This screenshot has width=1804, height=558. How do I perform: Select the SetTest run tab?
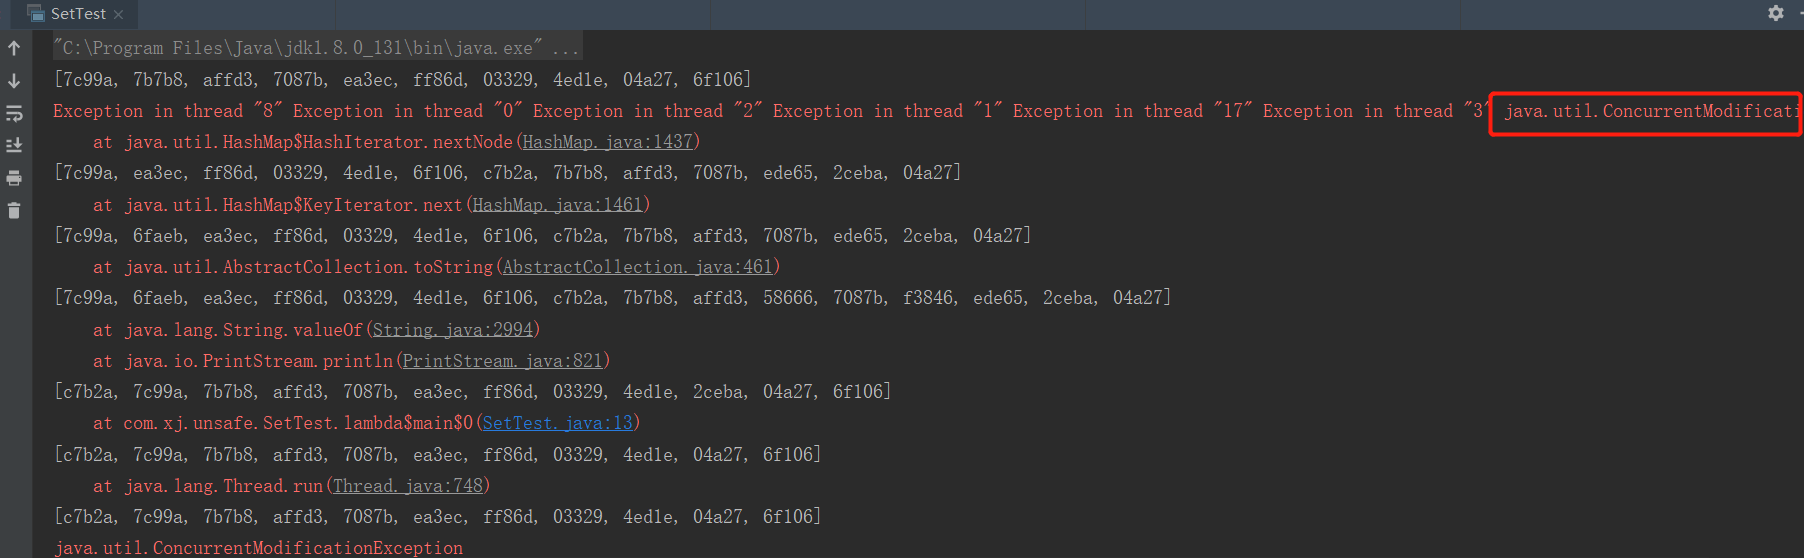pos(78,14)
